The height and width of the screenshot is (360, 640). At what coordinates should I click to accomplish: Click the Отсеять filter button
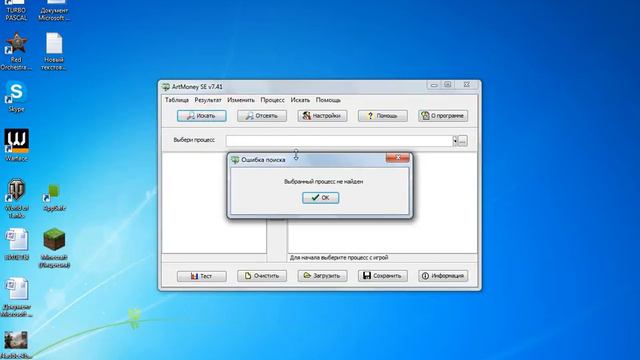tap(262, 116)
